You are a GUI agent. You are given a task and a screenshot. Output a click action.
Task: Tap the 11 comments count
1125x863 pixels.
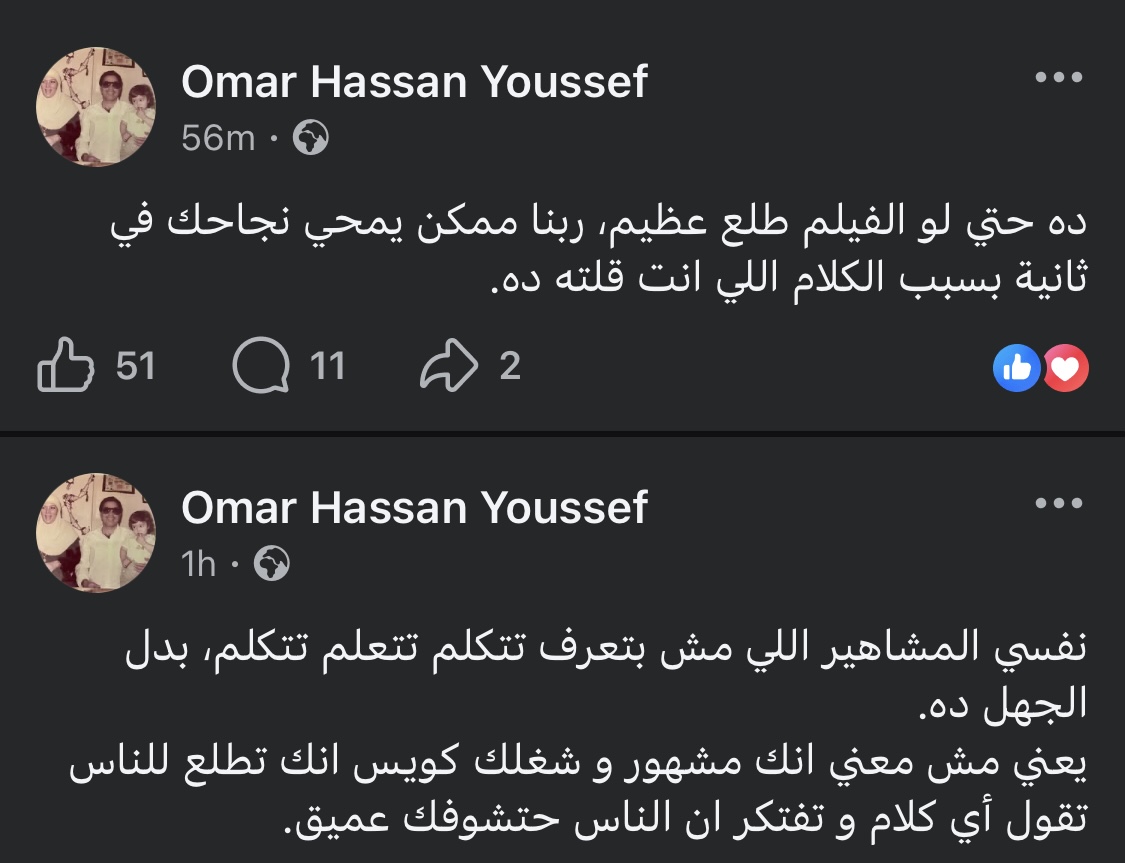coord(327,367)
